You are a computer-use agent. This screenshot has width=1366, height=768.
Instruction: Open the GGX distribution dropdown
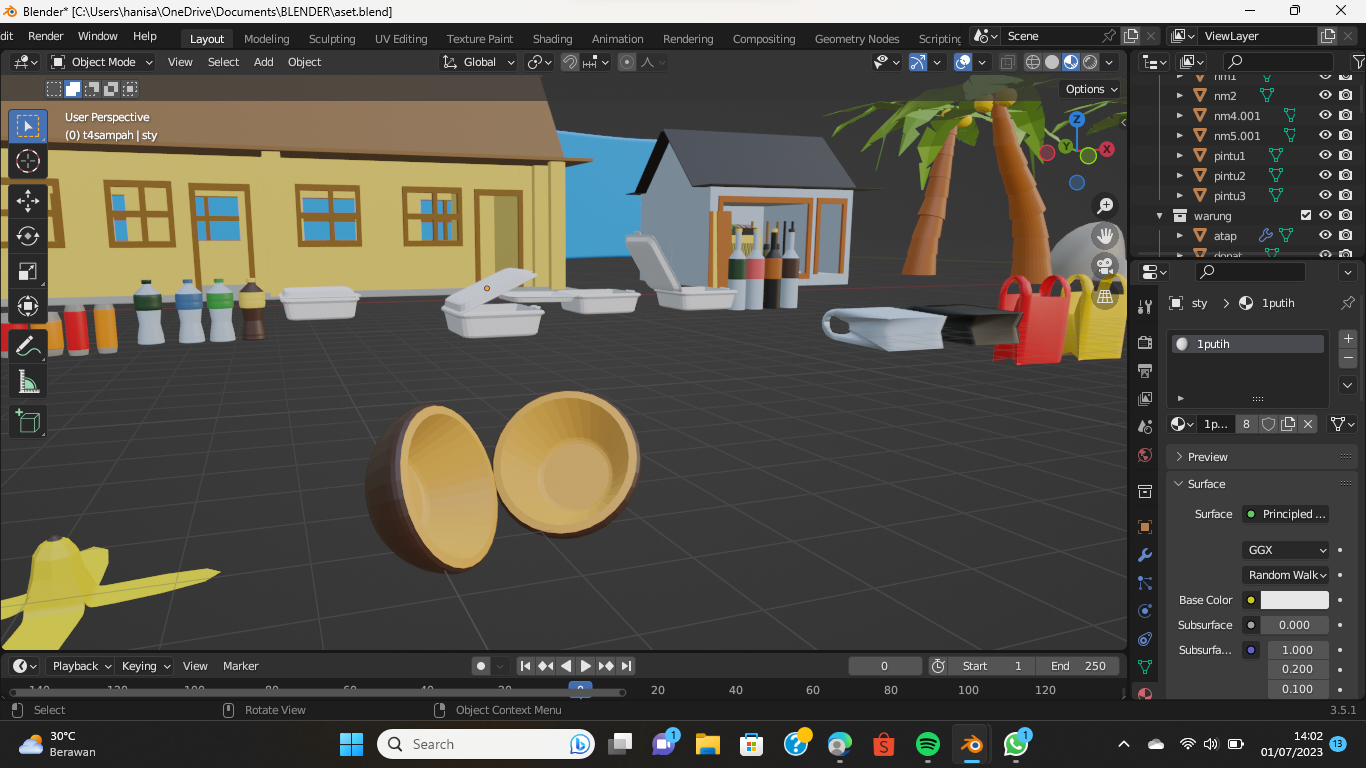coord(1286,550)
